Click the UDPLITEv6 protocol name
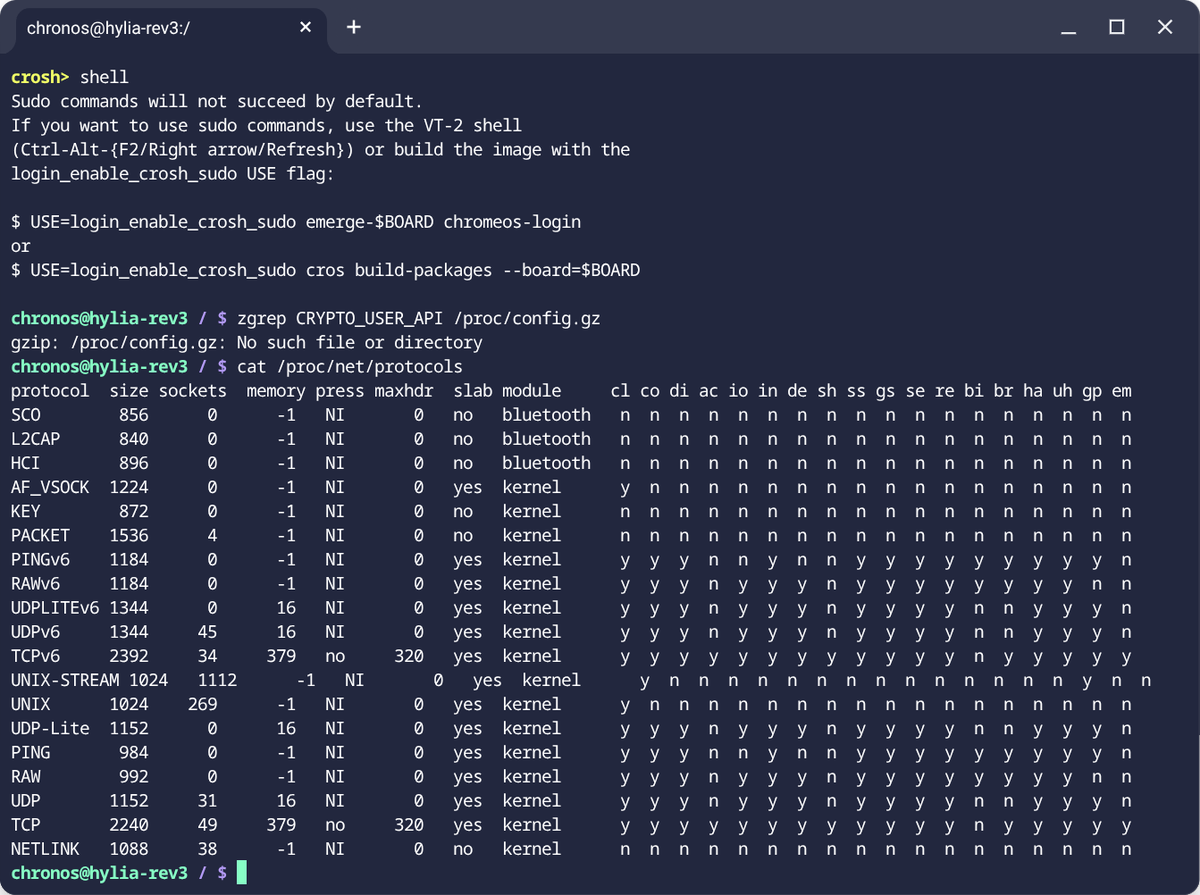 coord(55,608)
